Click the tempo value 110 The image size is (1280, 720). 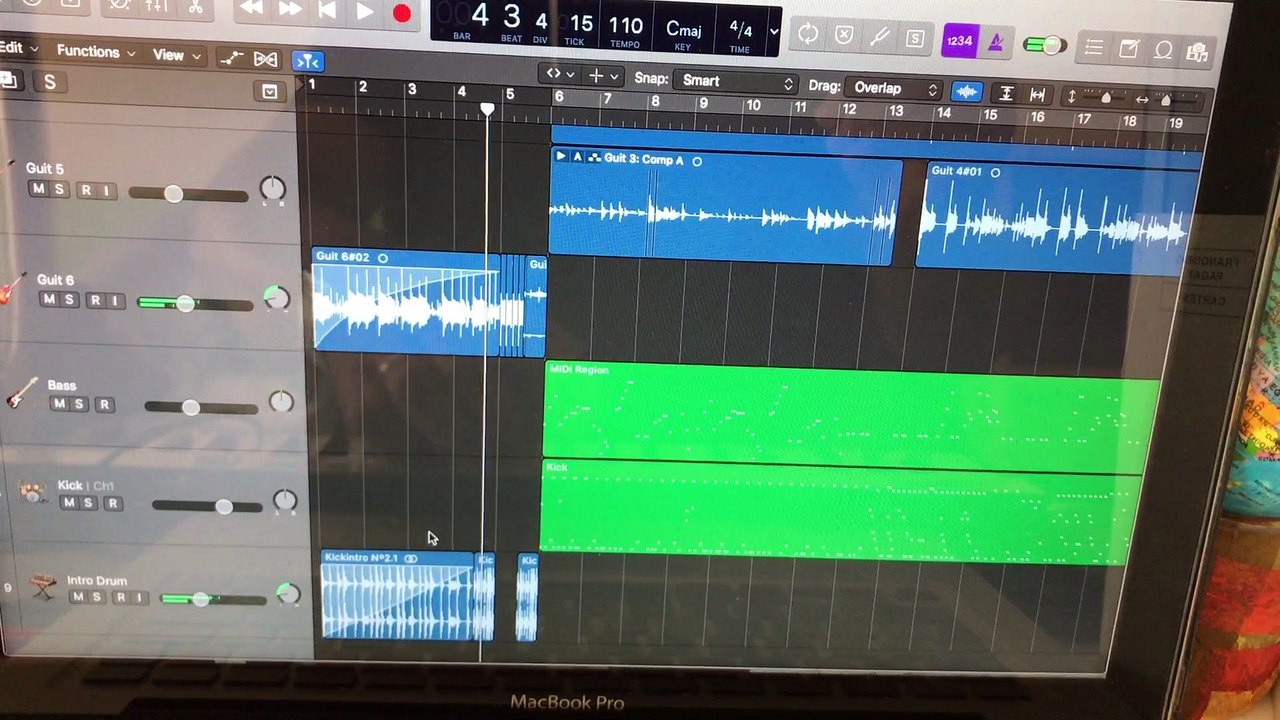626,25
